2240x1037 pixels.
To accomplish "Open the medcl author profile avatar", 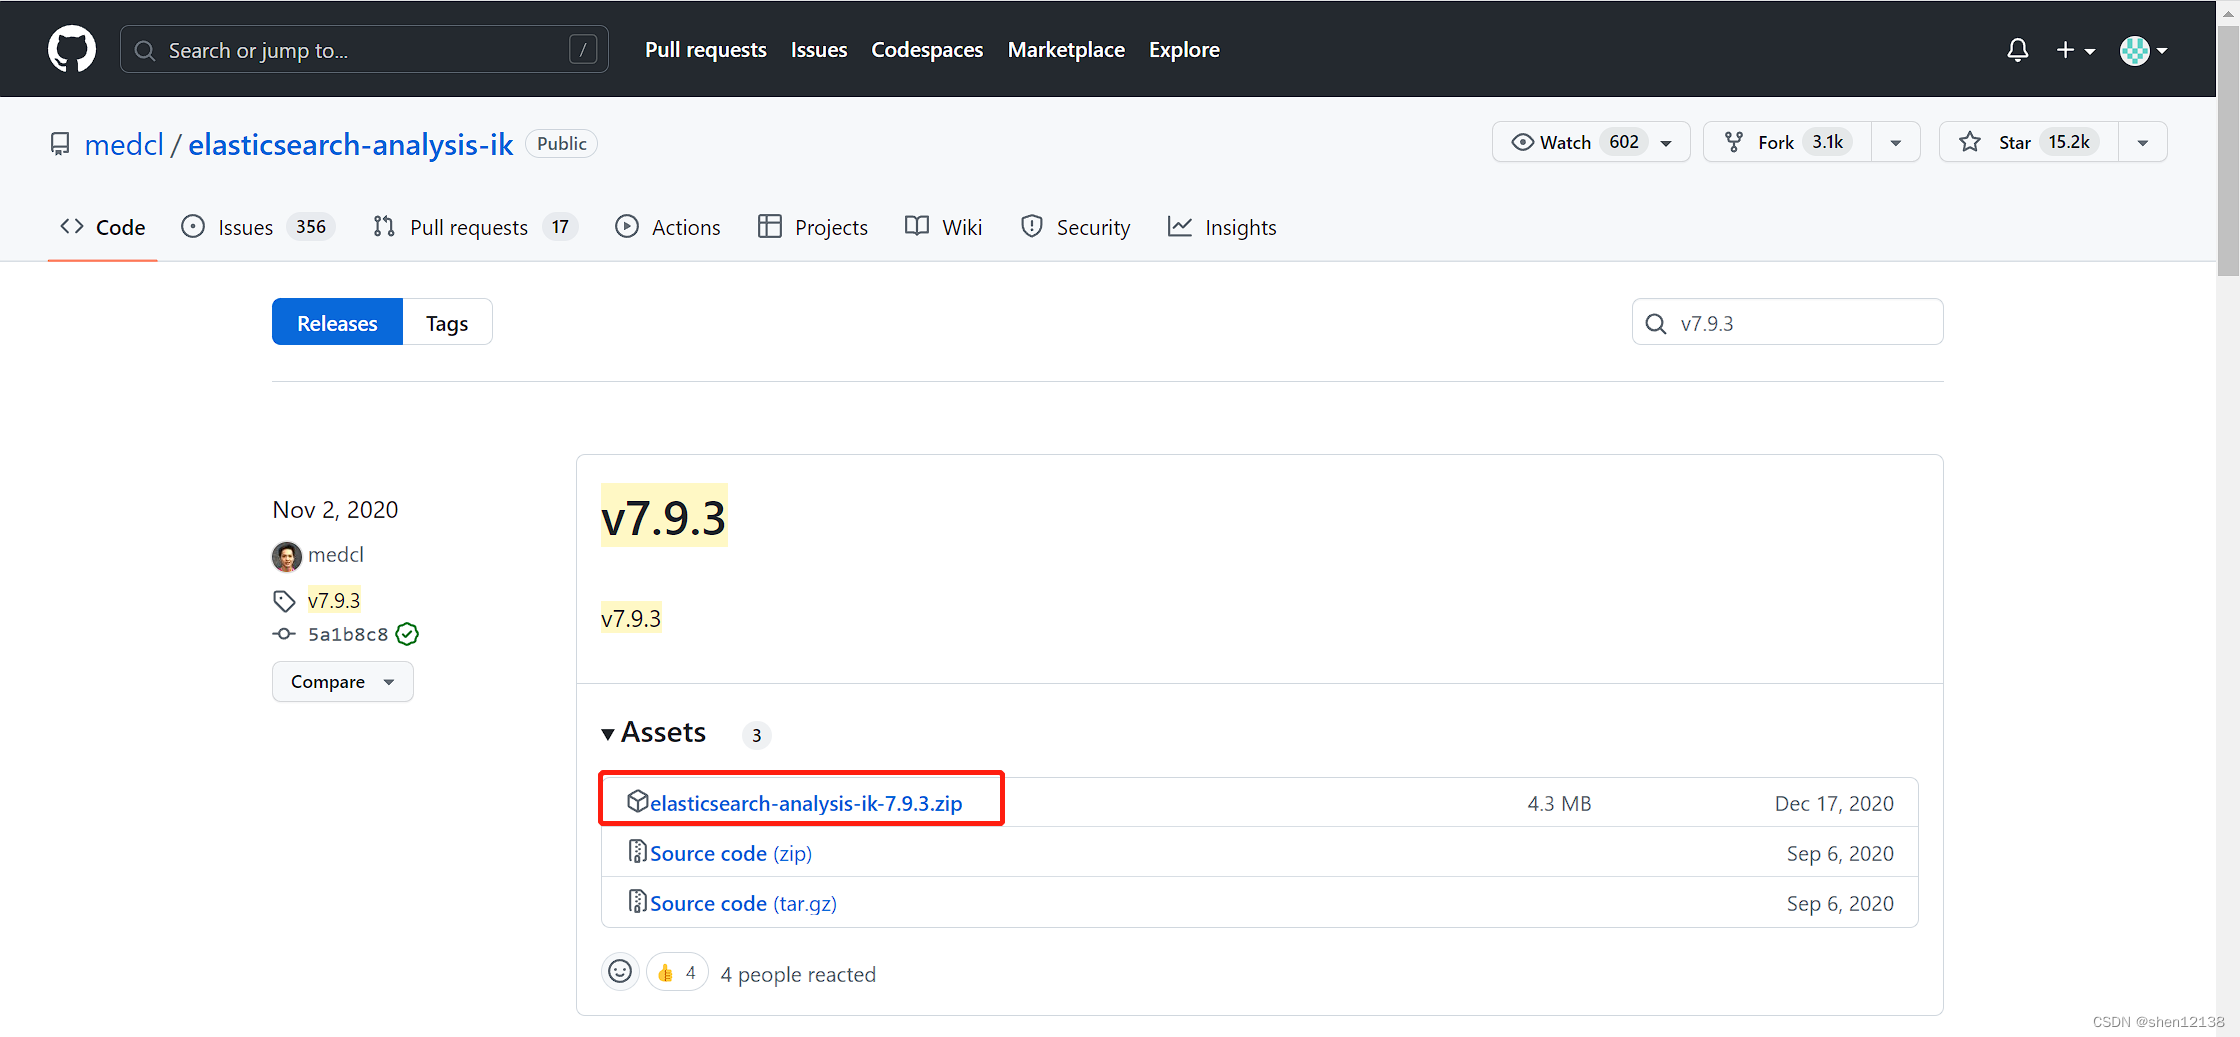I will pos(286,556).
